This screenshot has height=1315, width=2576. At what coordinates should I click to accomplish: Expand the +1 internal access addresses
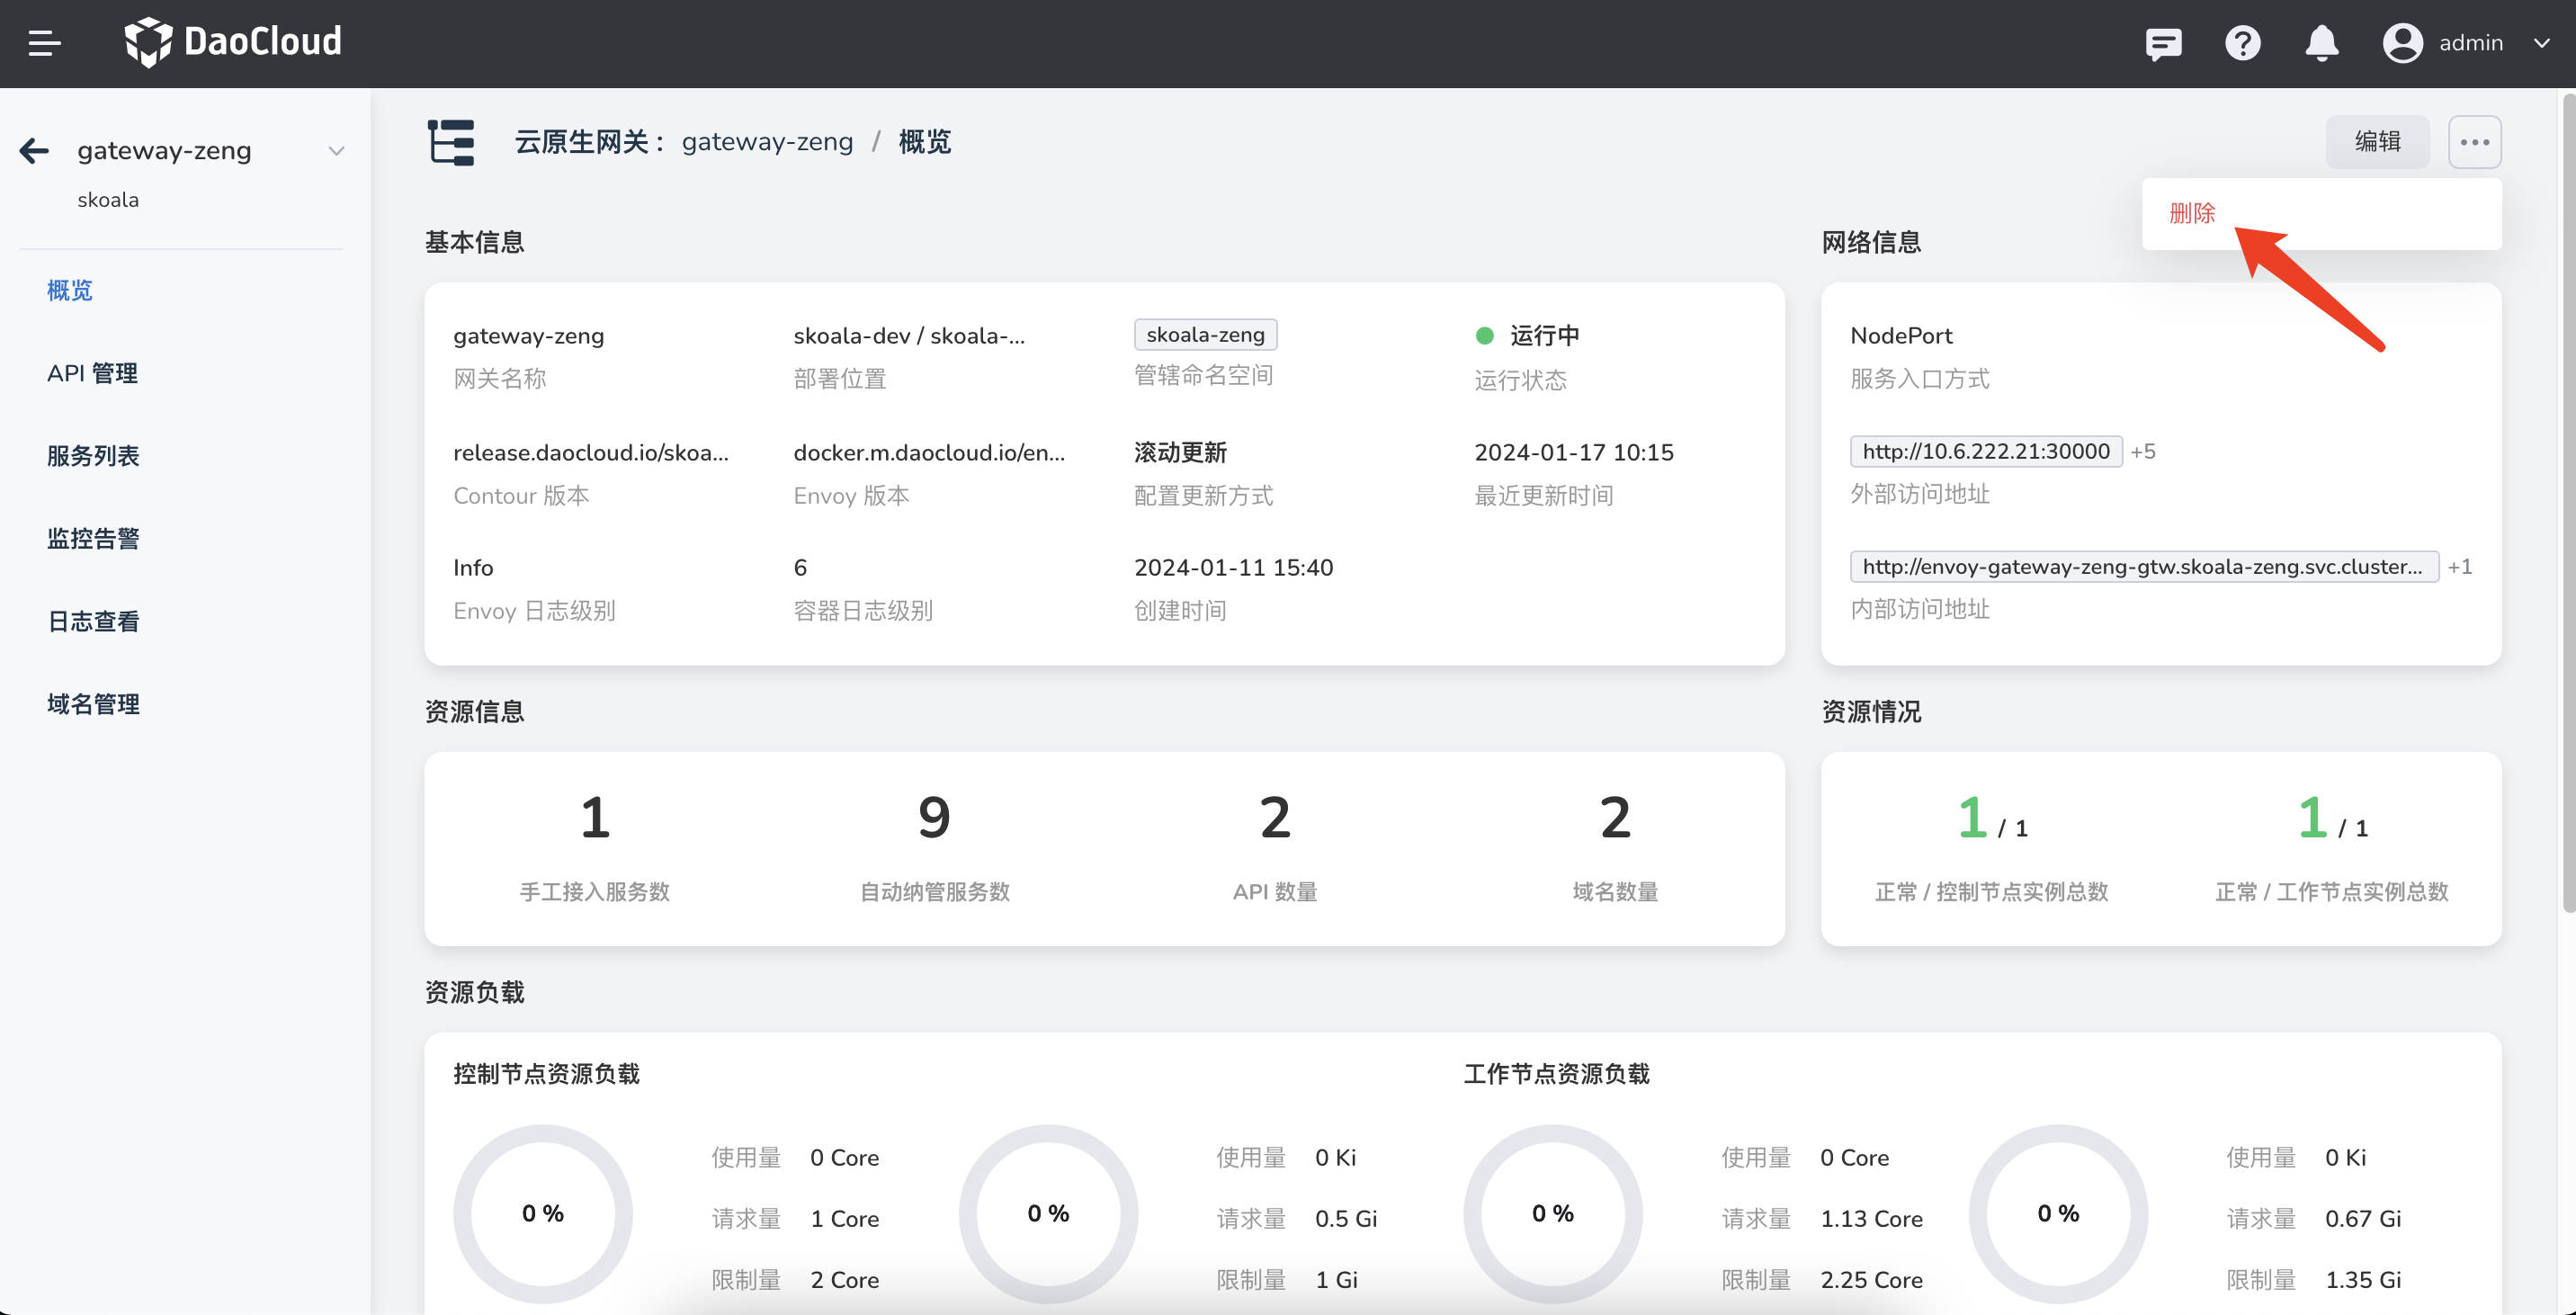tap(2461, 566)
